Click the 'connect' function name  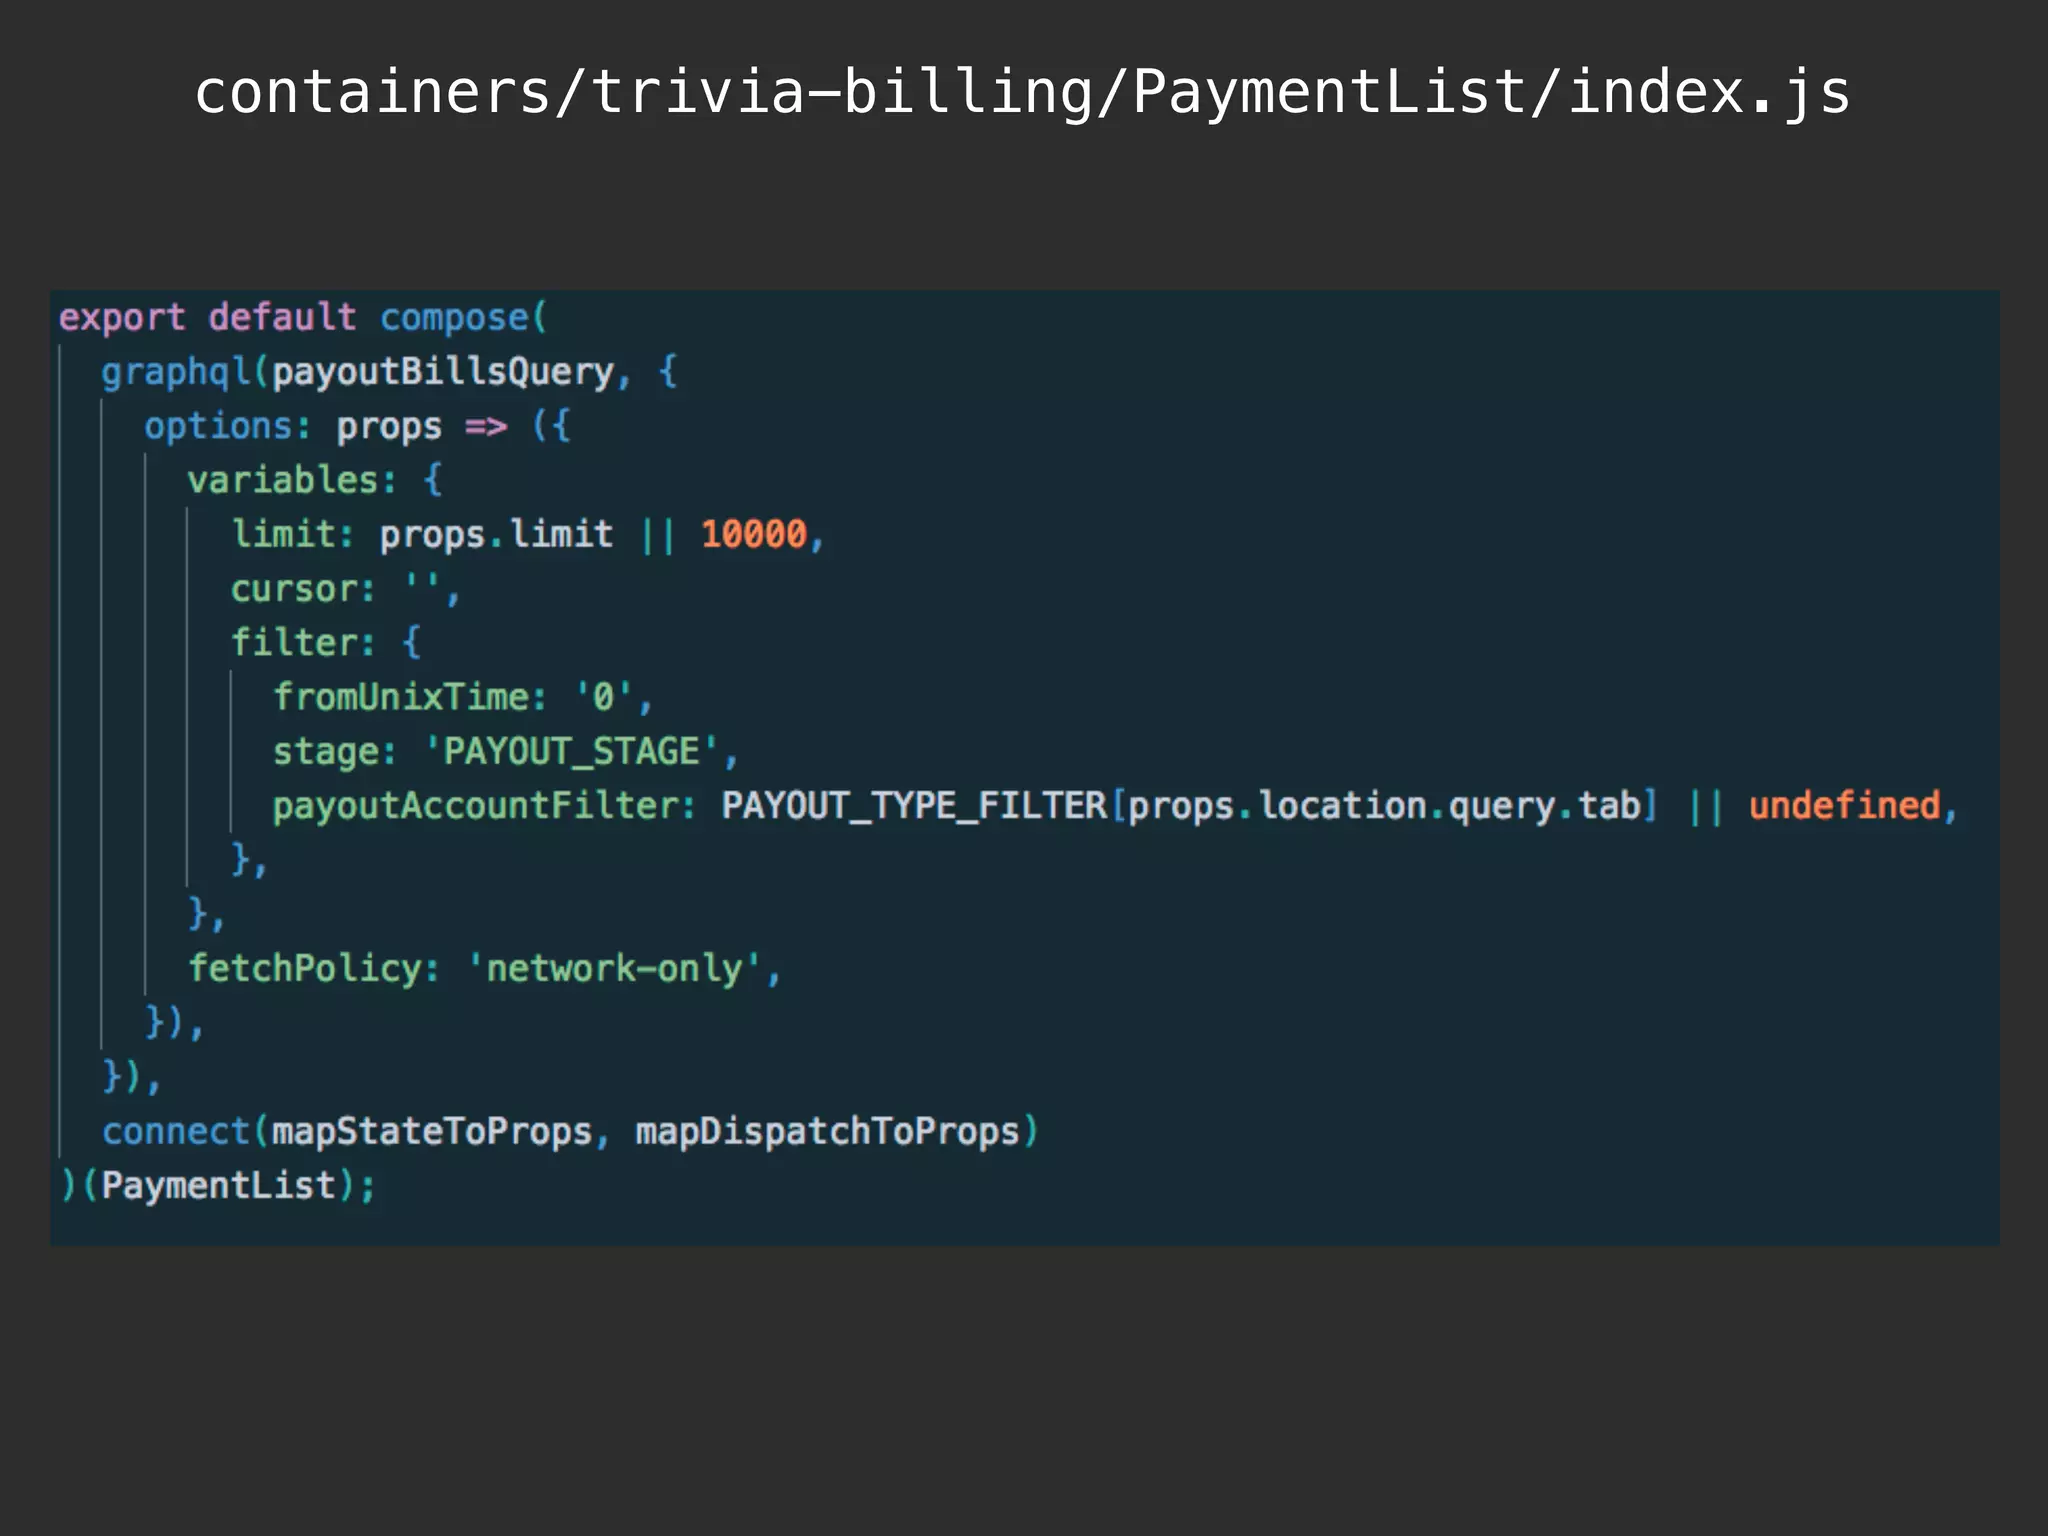click(x=176, y=1132)
